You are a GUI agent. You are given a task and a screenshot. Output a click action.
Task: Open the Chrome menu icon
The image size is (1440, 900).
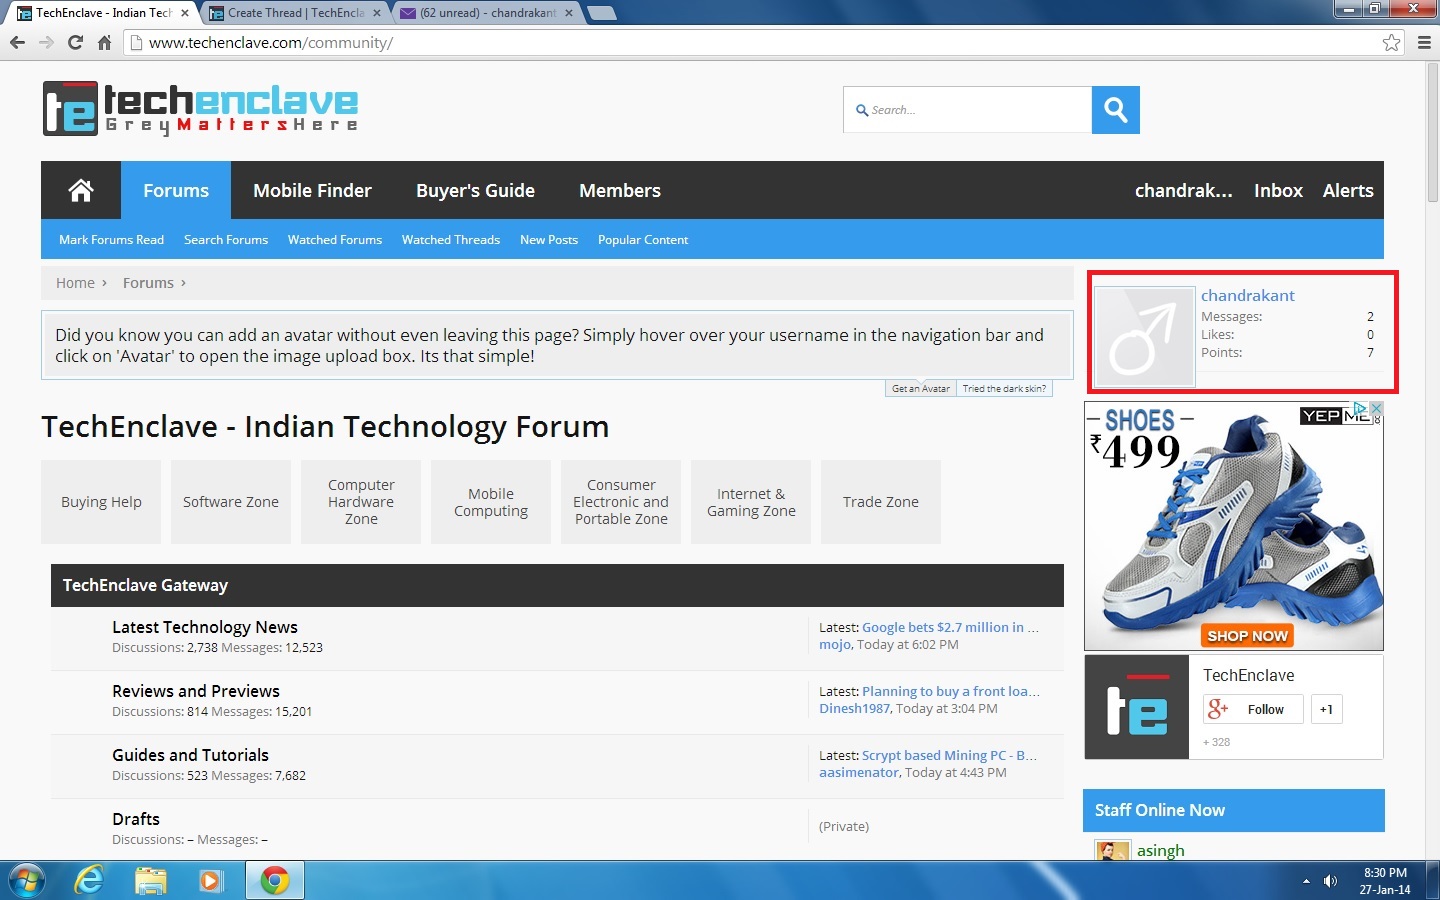coord(1424,42)
